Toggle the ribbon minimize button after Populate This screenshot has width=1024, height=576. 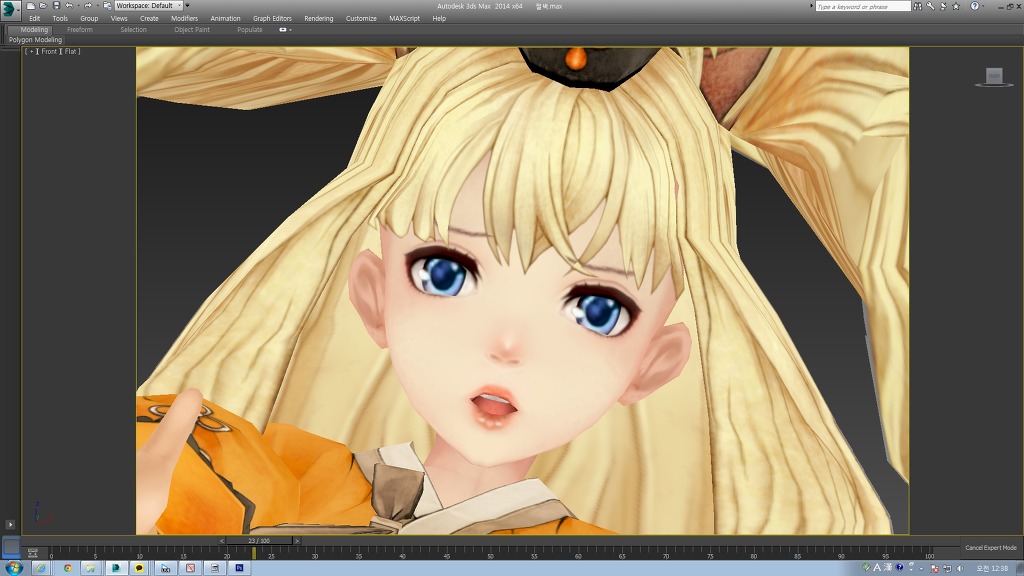tap(283, 29)
